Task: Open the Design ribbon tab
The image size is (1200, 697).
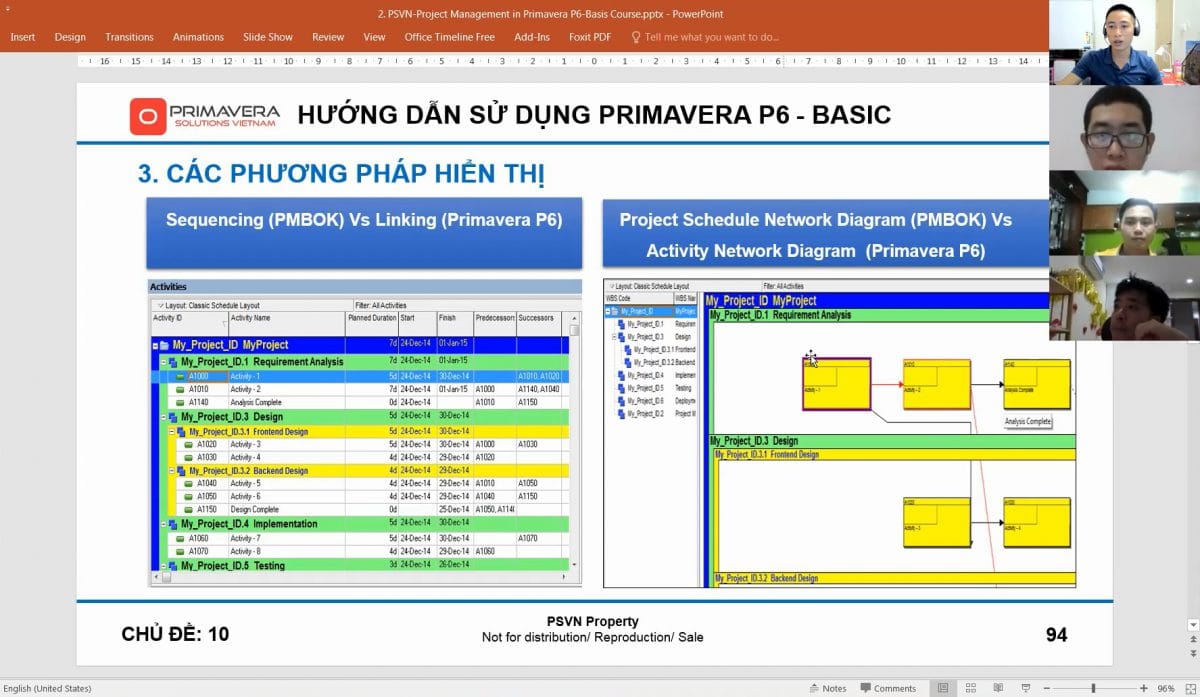Action: pos(70,37)
